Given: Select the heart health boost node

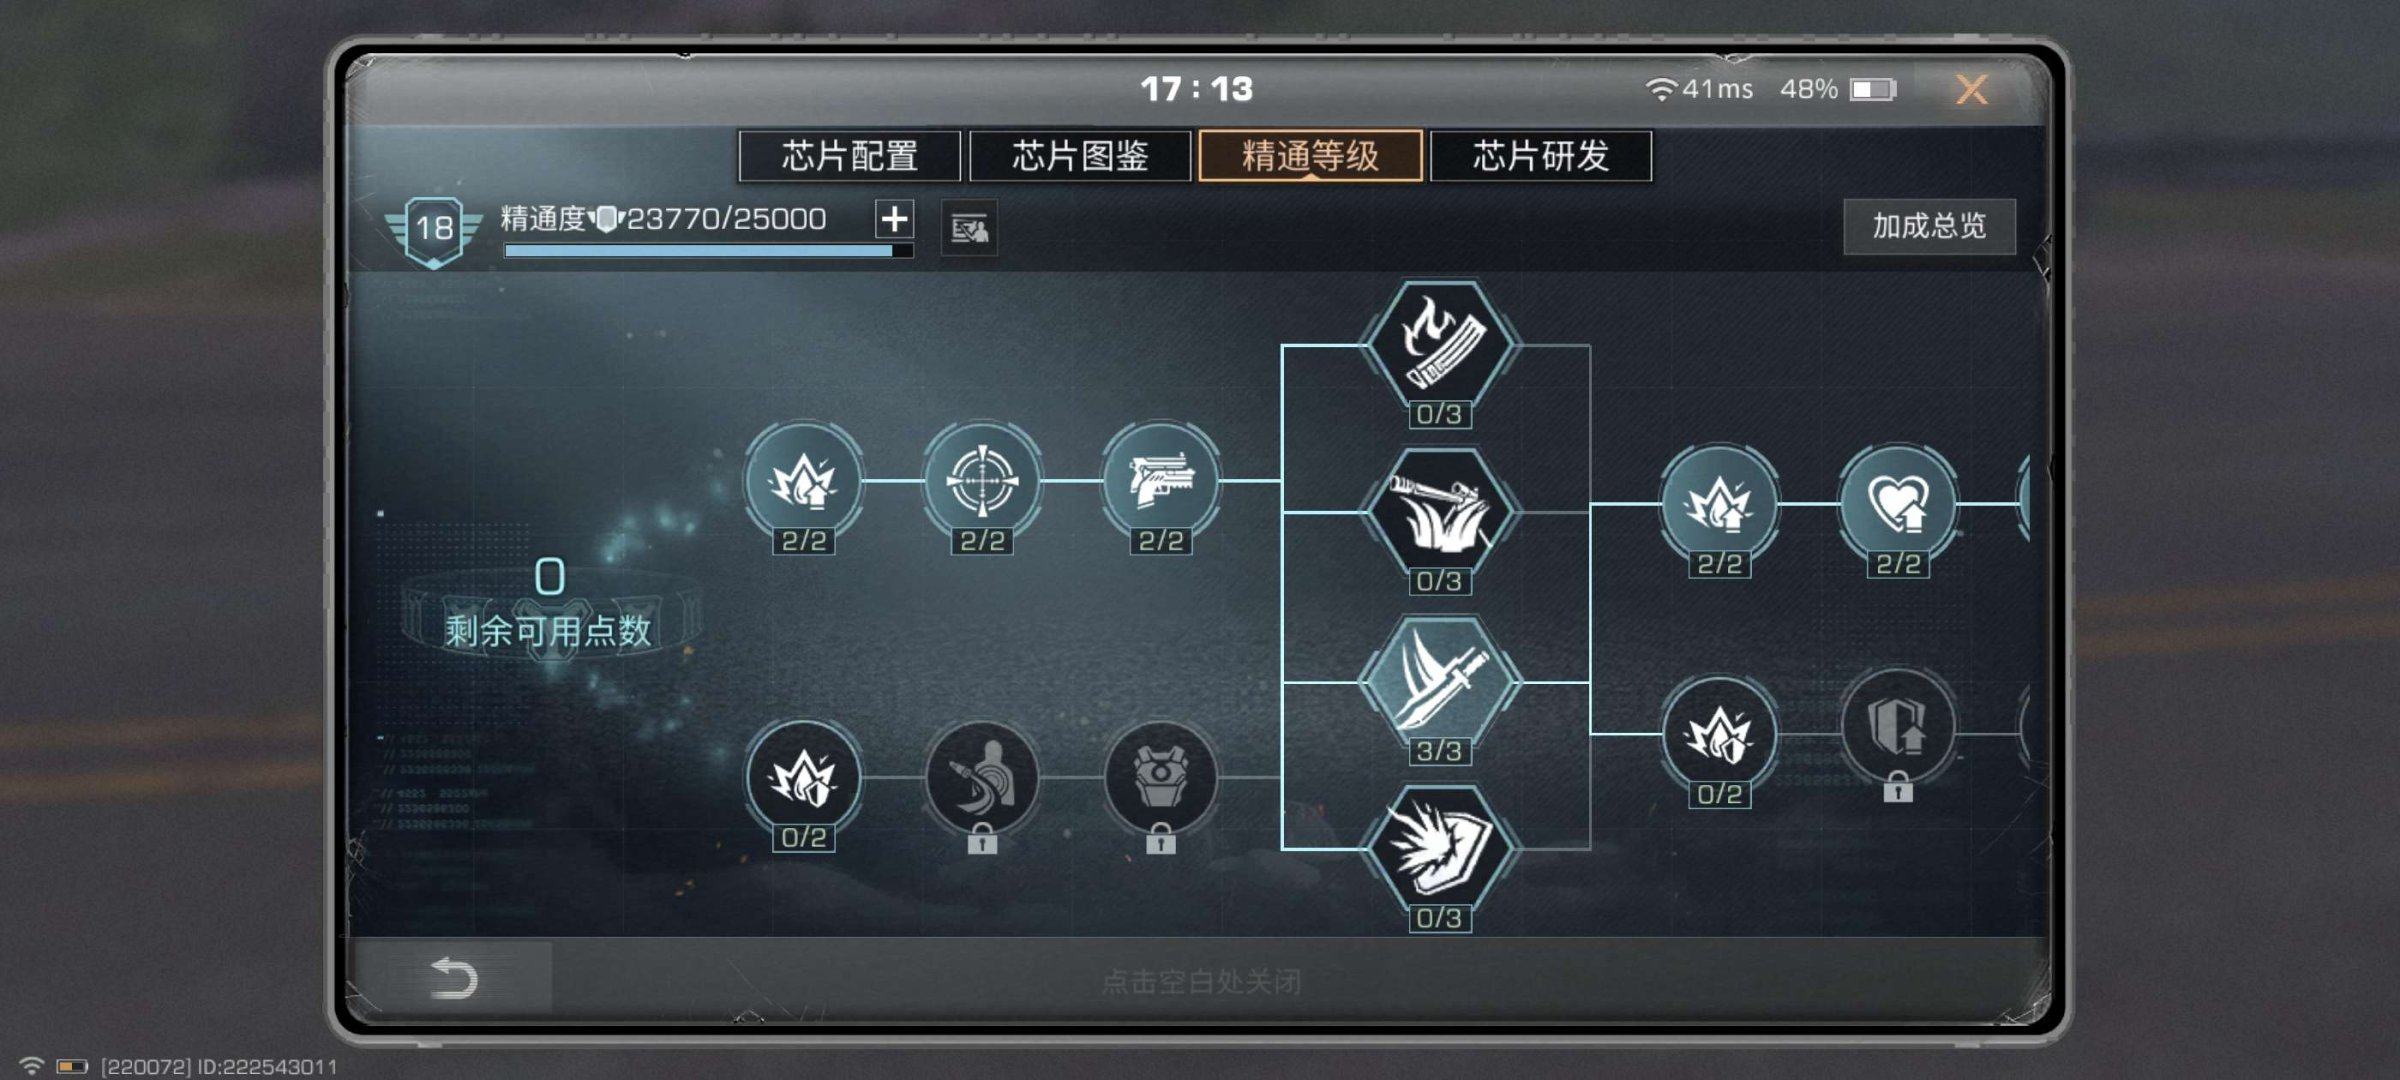Looking at the screenshot, I should click(1897, 503).
